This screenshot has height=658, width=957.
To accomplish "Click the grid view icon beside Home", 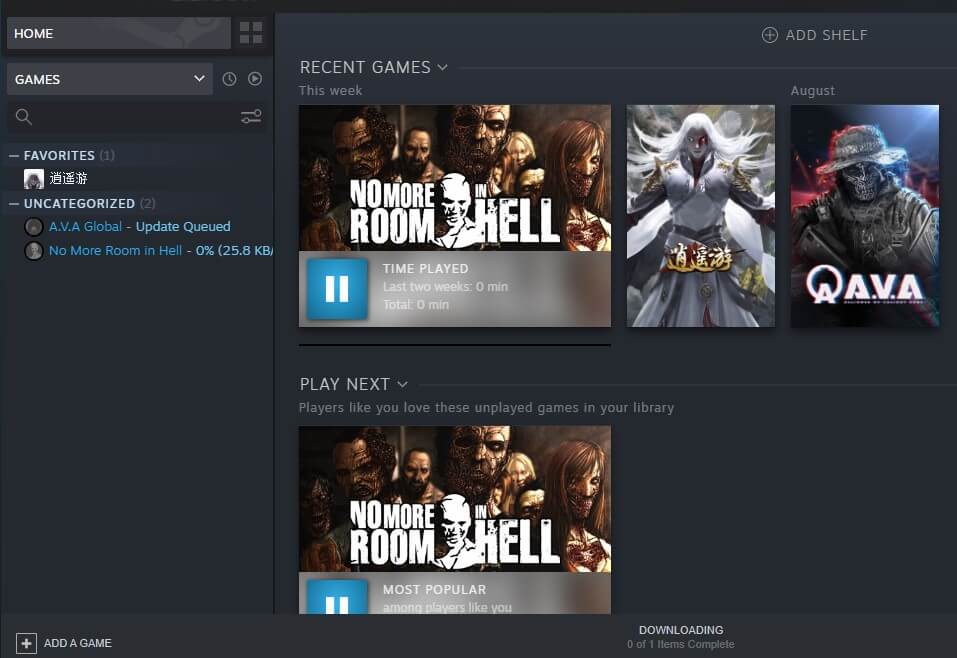I will [251, 33].
